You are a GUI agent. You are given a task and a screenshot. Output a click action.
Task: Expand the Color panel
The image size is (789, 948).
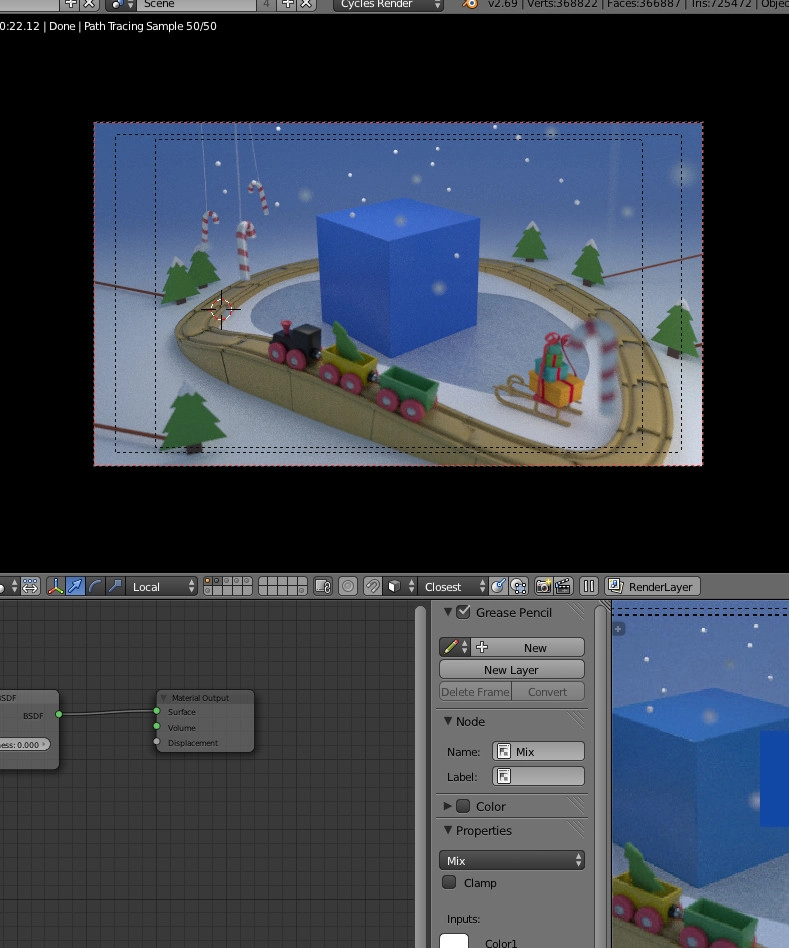pos(448,806)
